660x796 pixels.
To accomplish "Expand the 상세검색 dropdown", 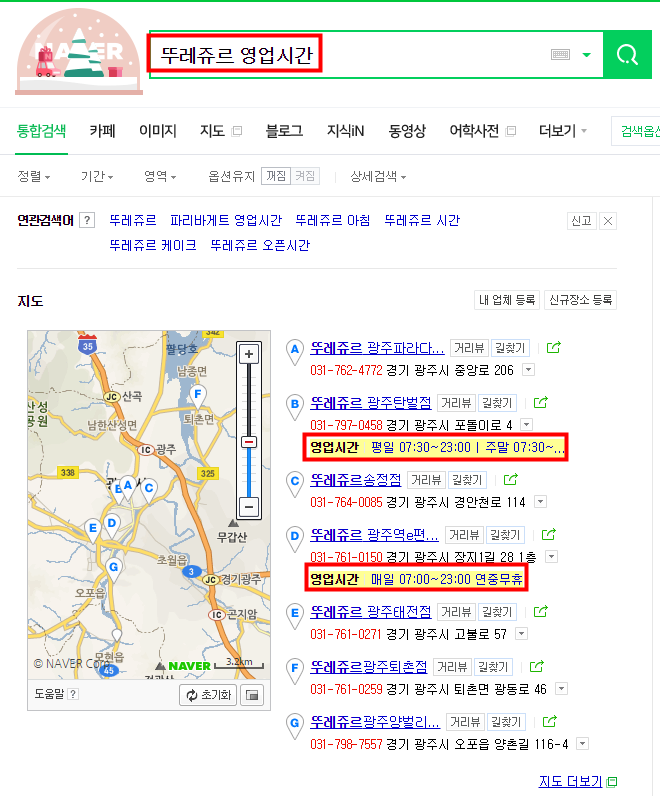I will 378,177.
